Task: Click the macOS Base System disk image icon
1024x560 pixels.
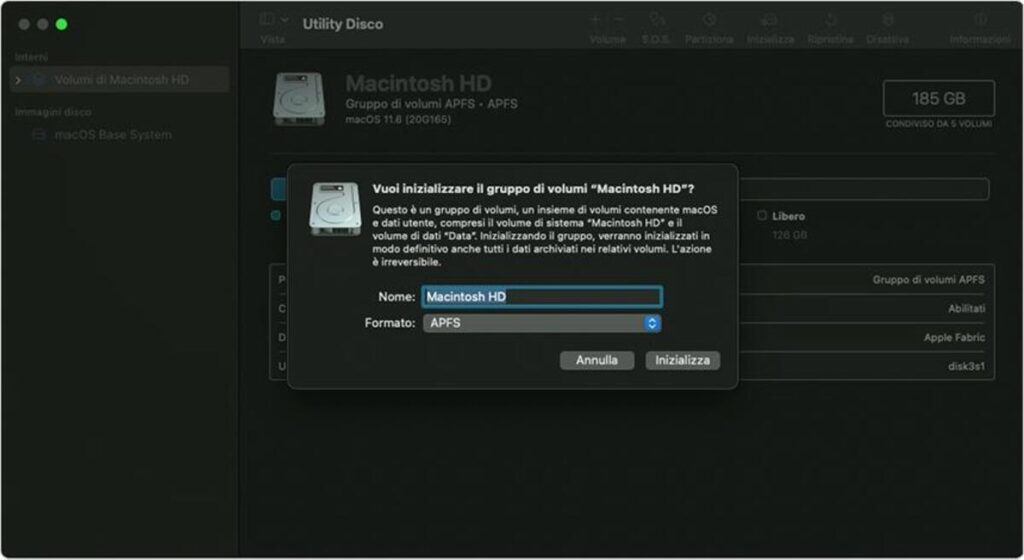Action: pyautogui.click(x=39, y=135)
